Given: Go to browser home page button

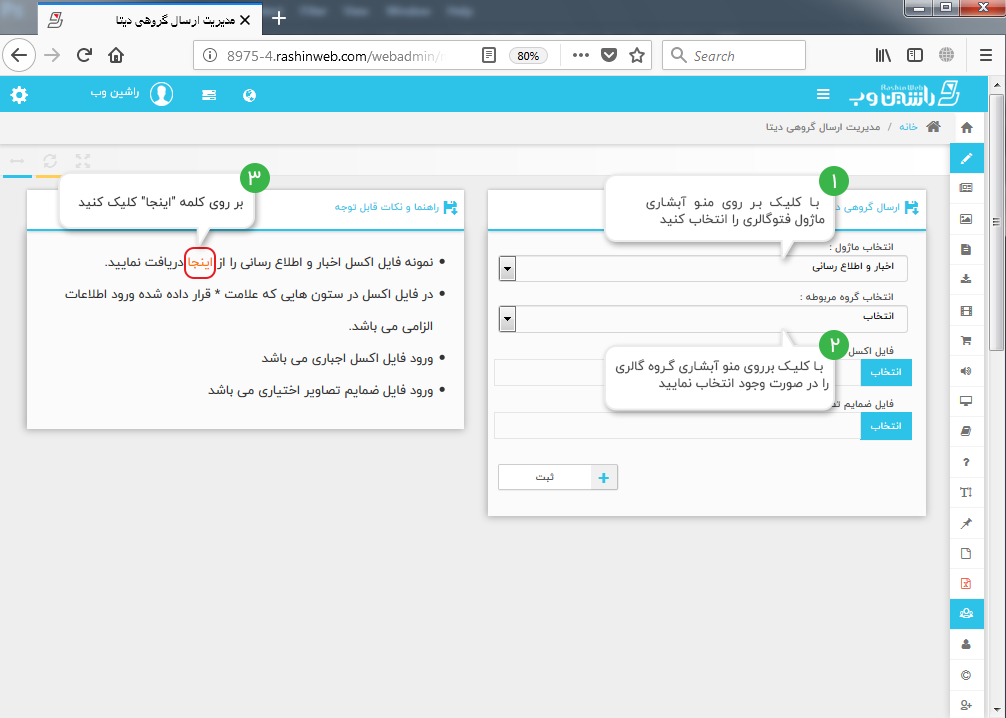Looking at the screenshot, I should pos(116,55).
